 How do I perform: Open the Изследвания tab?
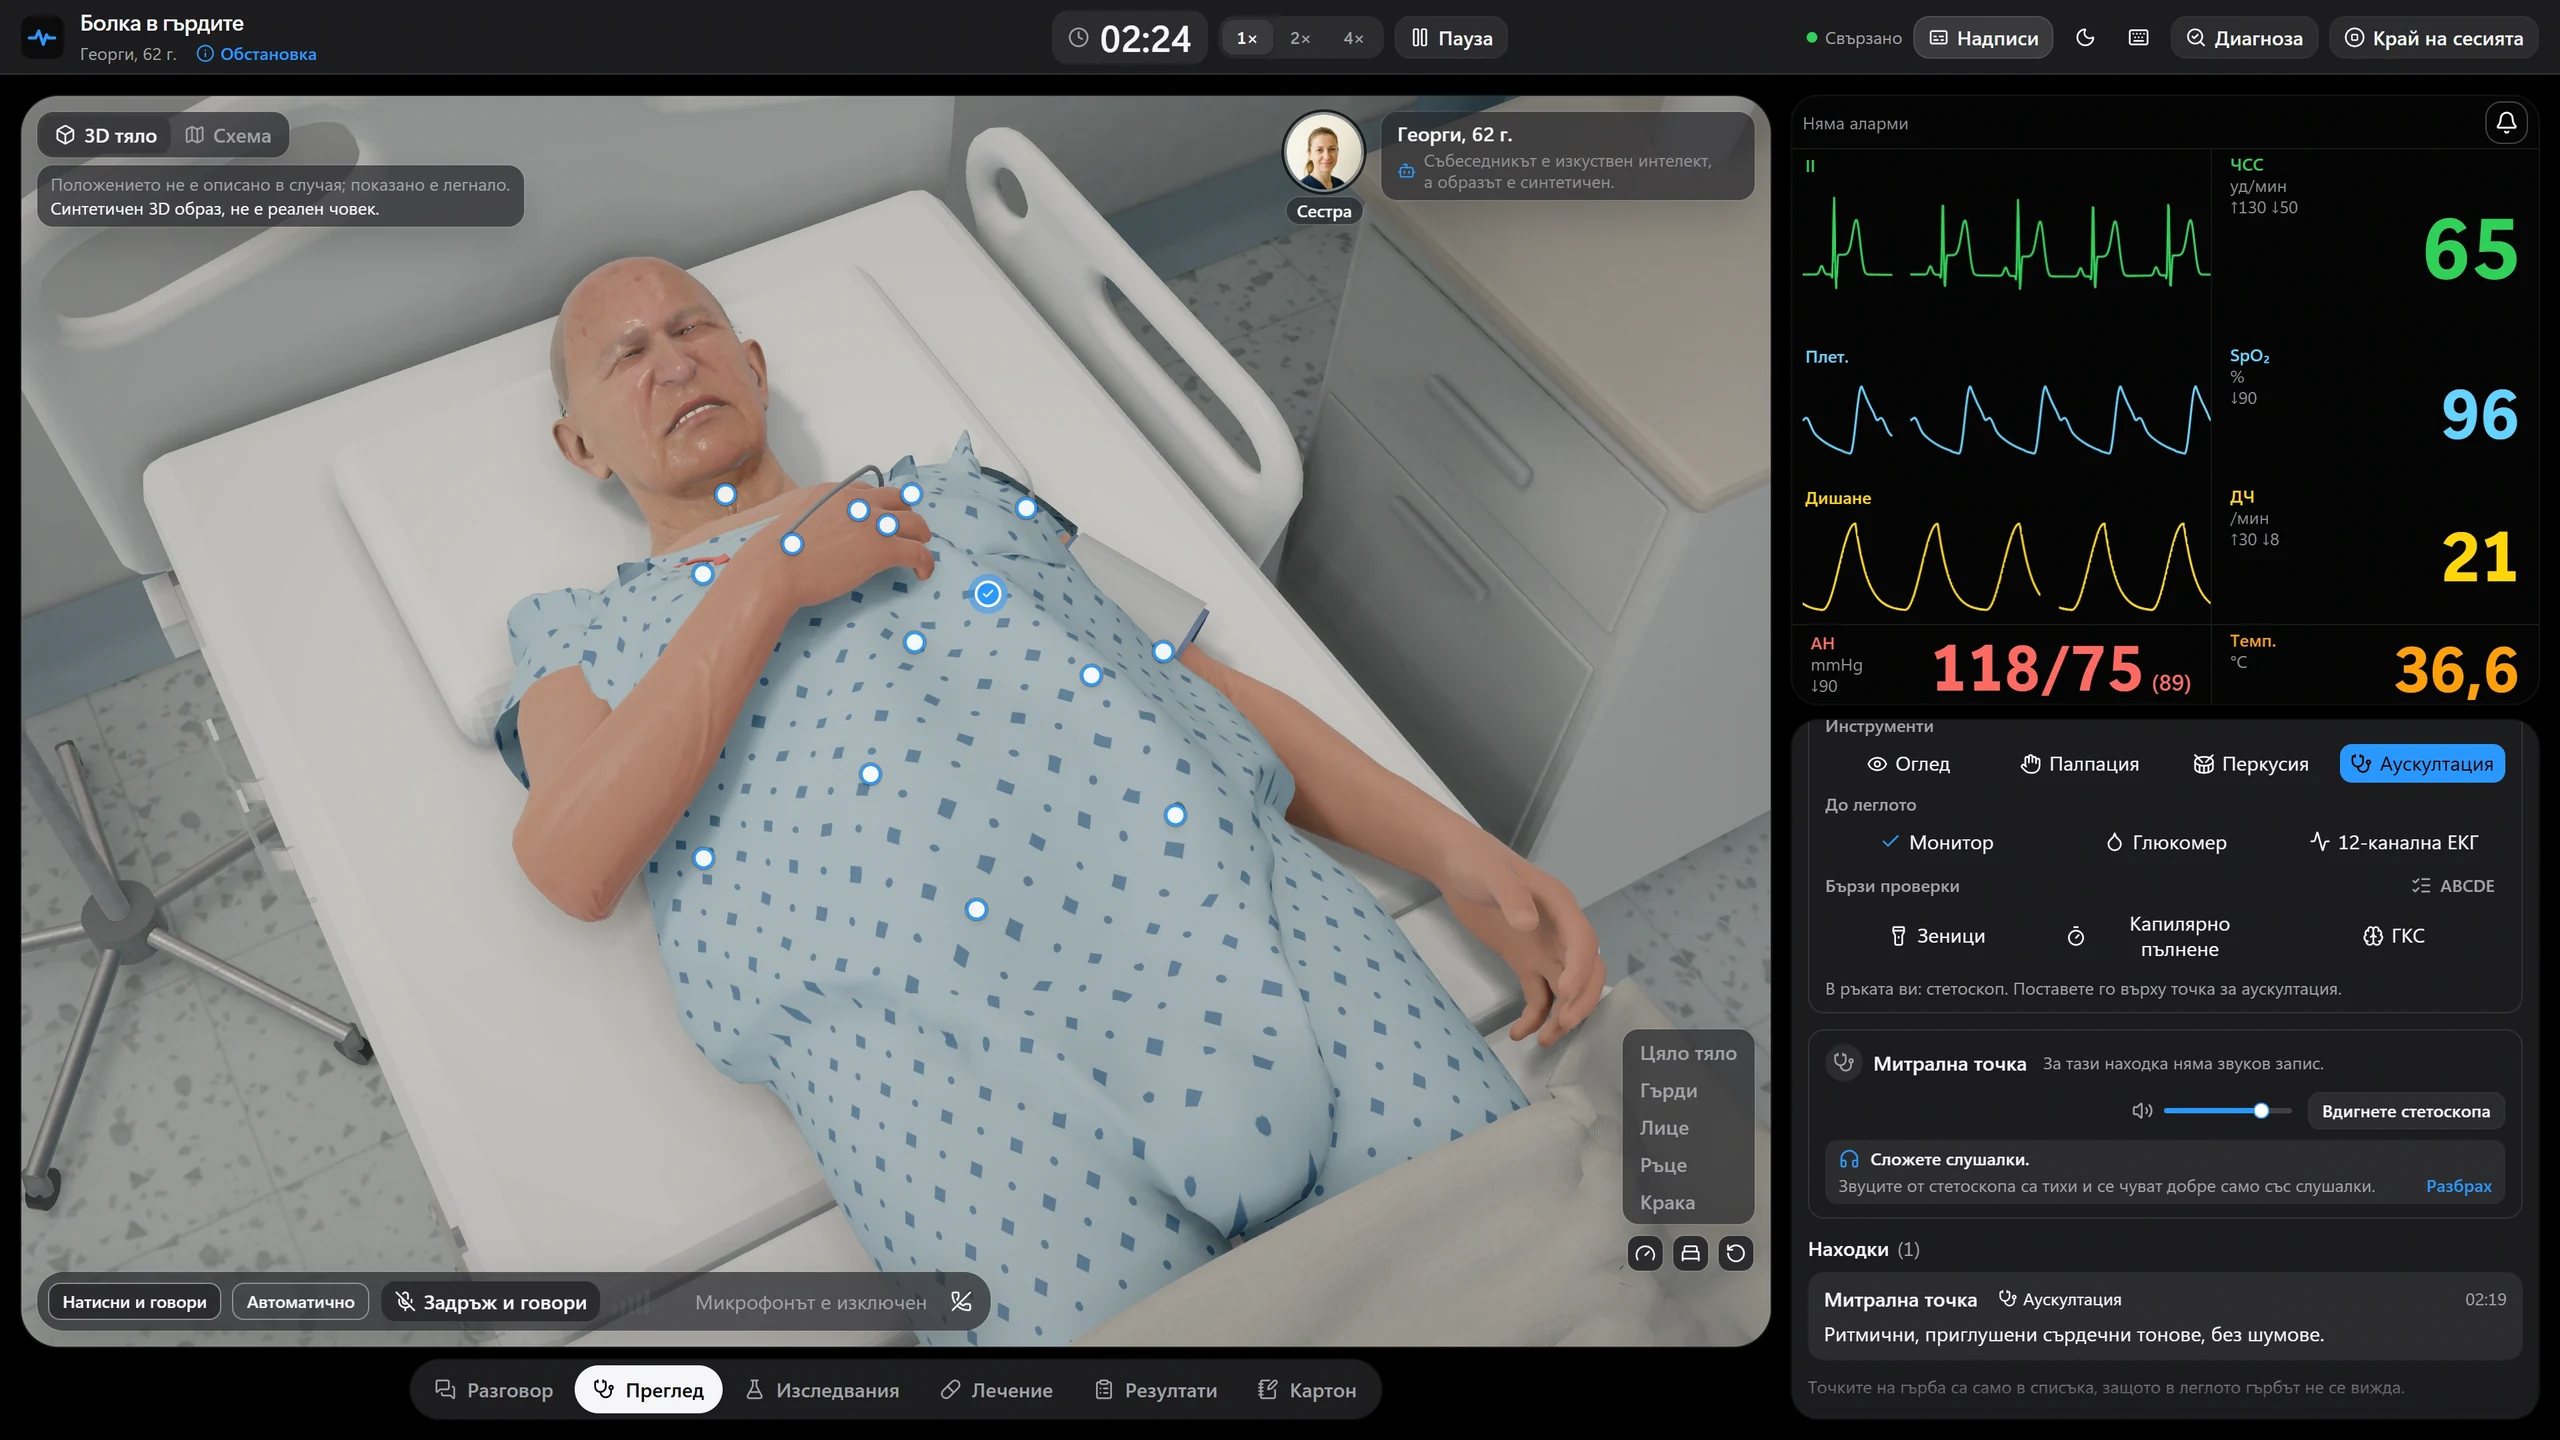click(x=823, y=1389)
